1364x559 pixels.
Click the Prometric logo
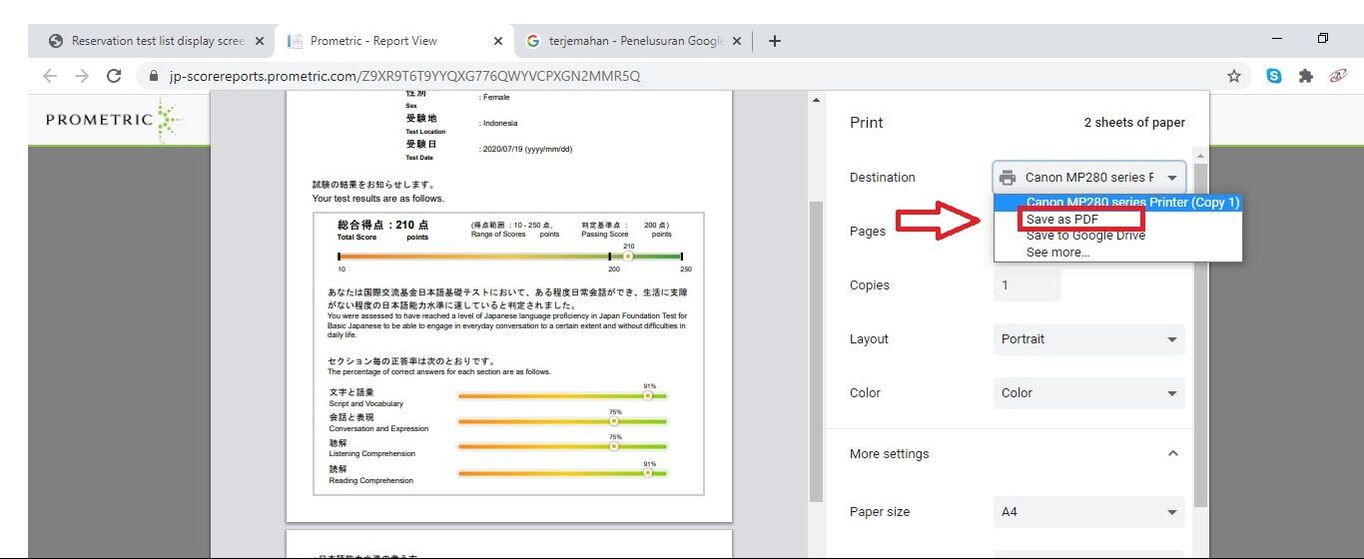pyautogui.click(x=114, y=120)
